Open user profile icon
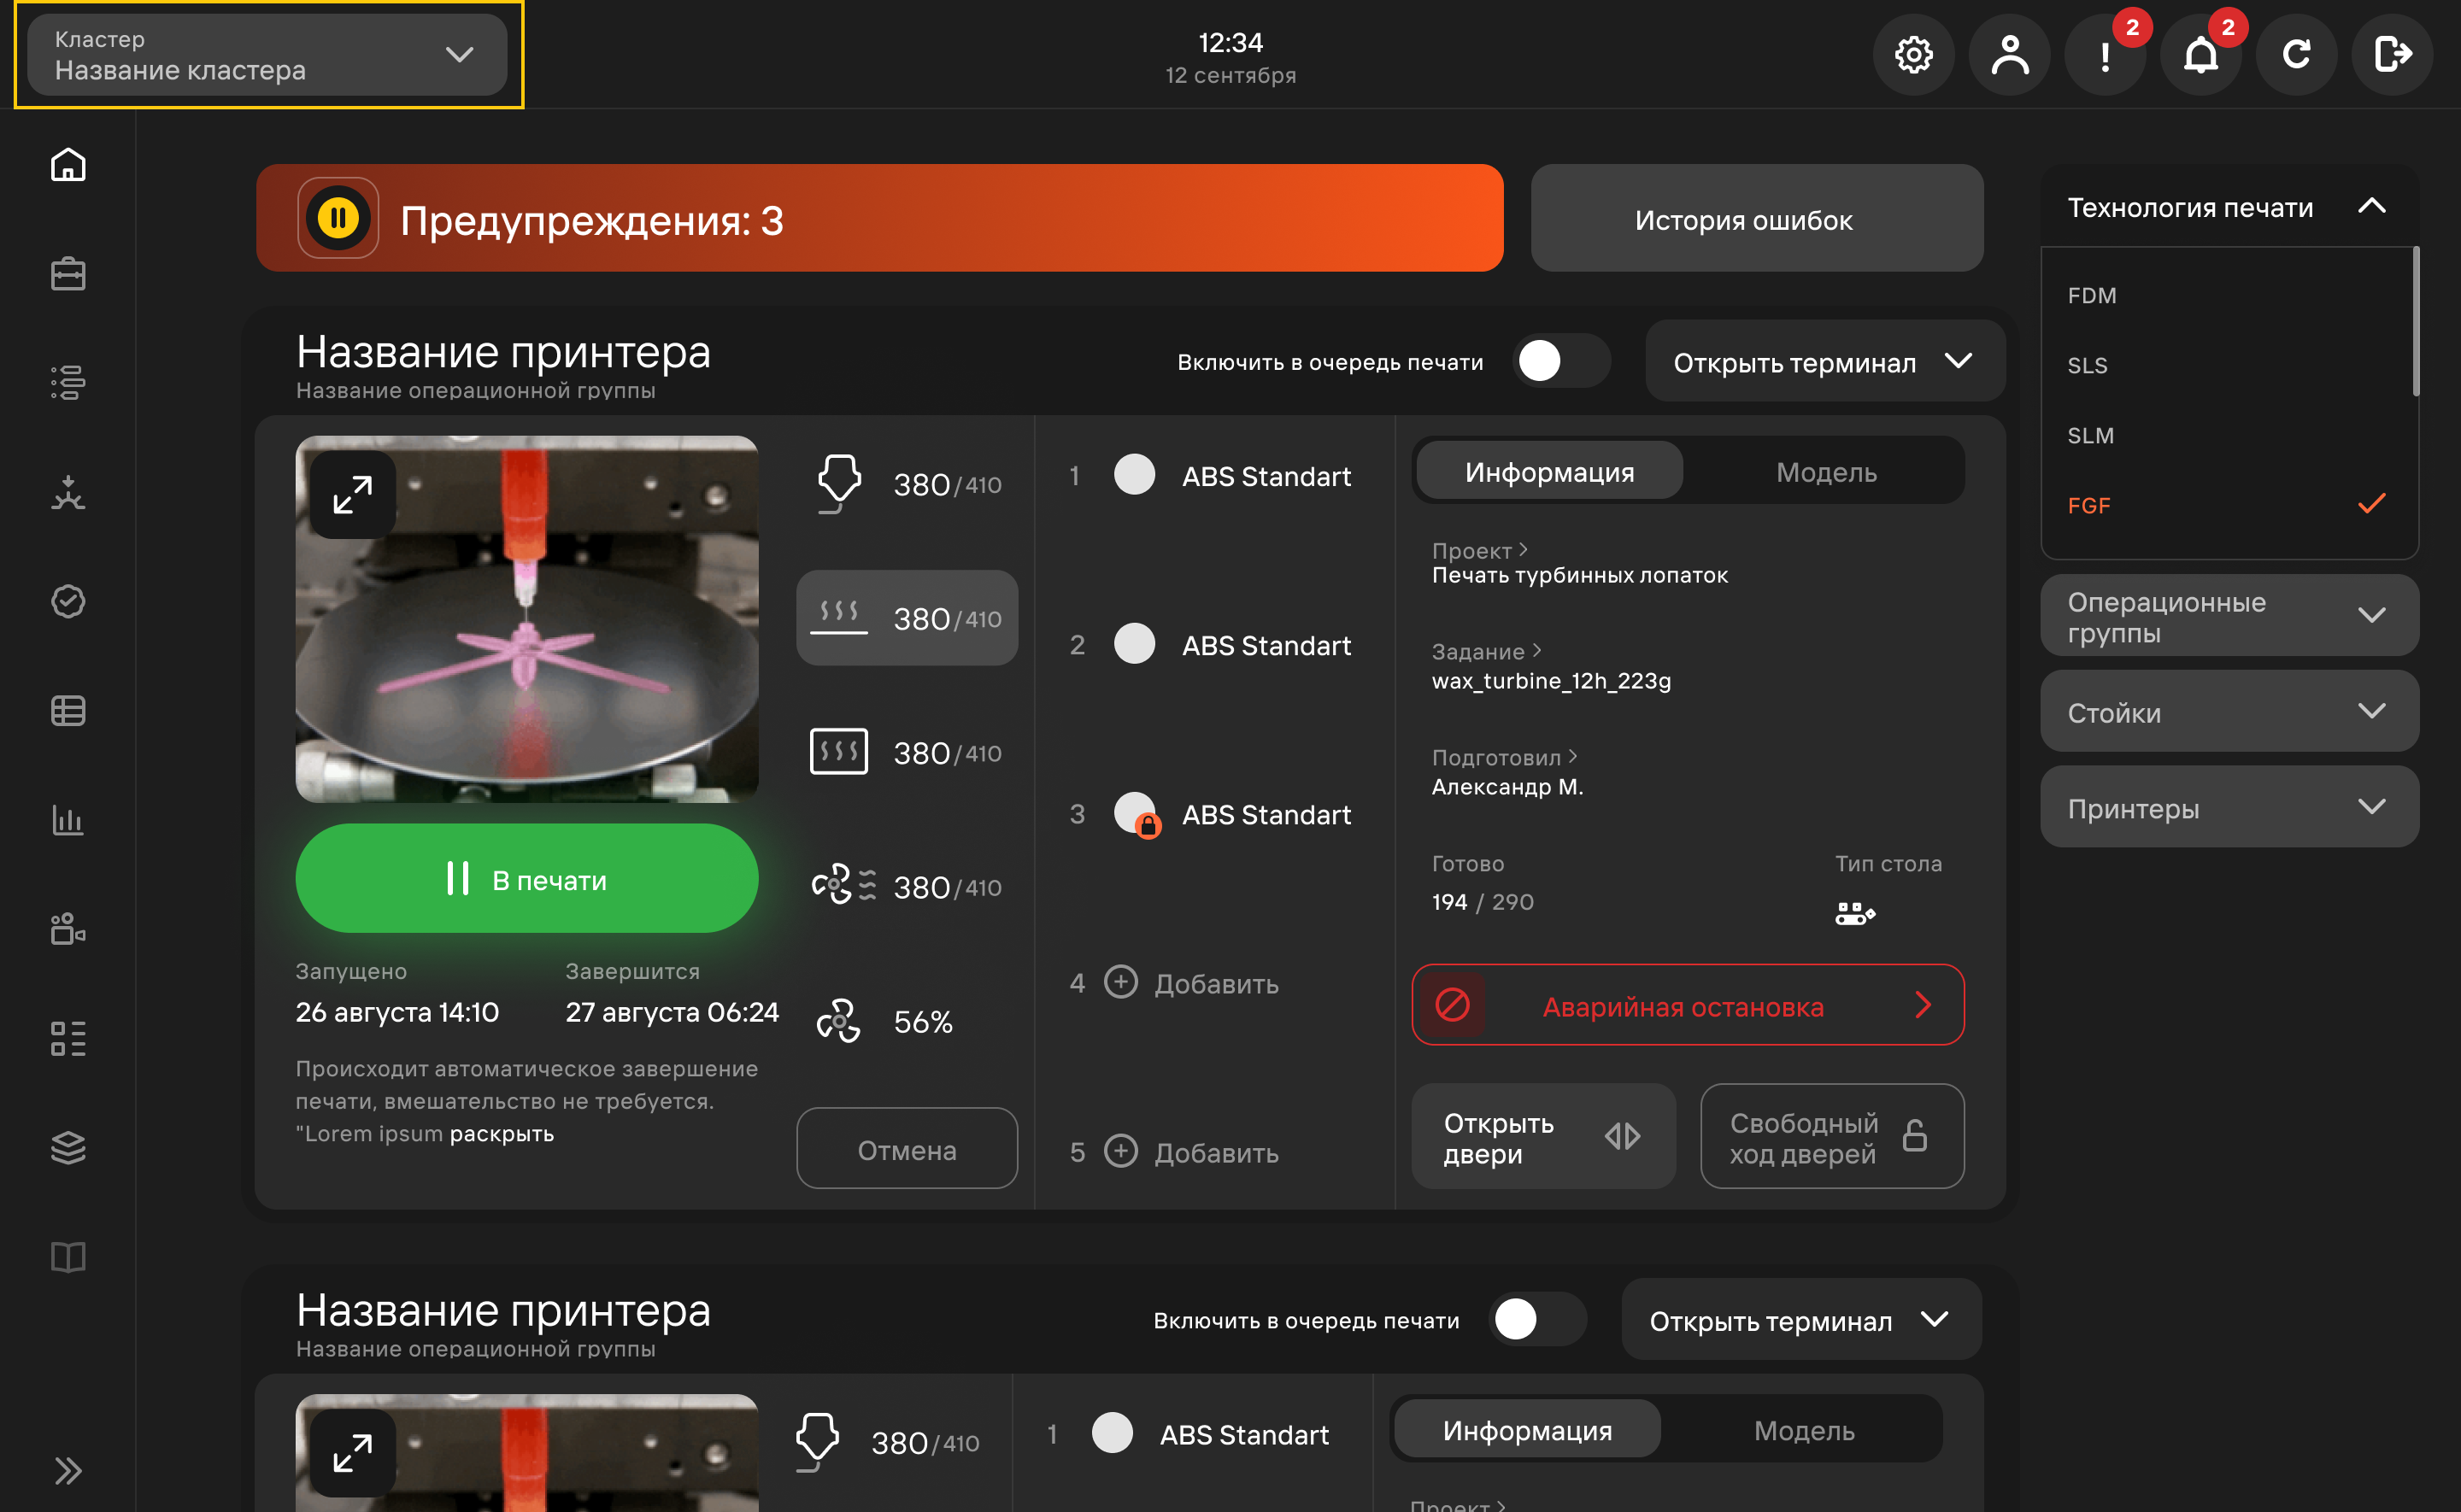Screen dimensions: 2461x1512 (x=2009, y=54)
